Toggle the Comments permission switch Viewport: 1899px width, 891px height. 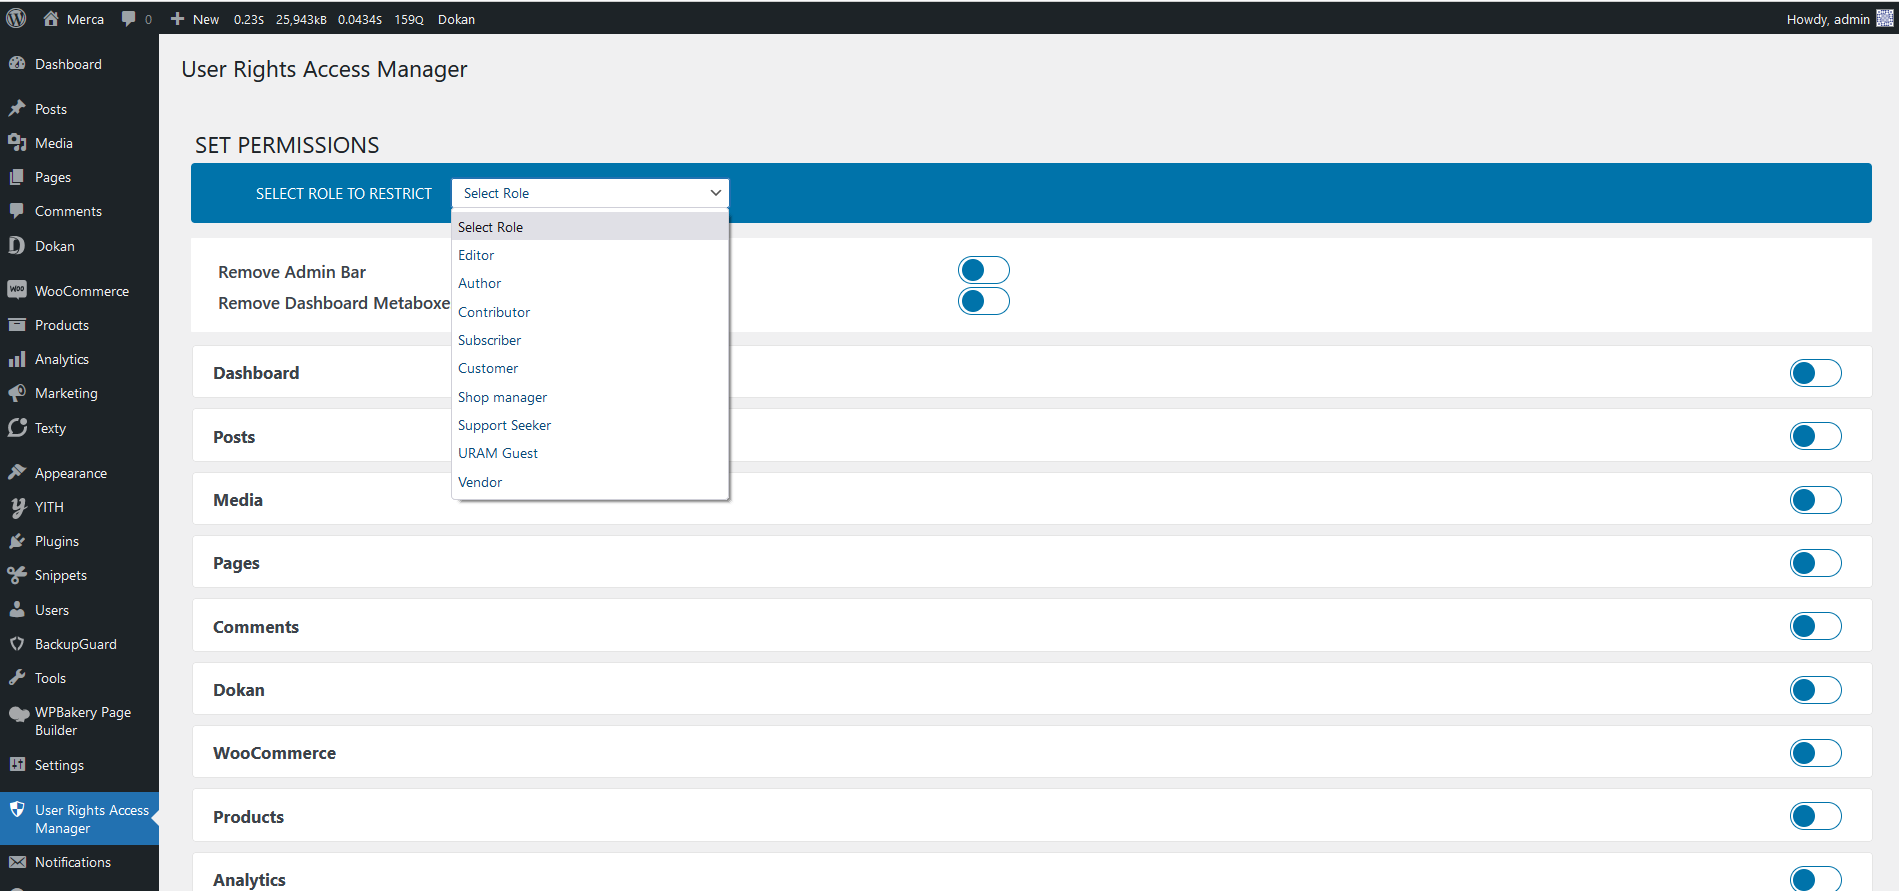point(1816,626)
